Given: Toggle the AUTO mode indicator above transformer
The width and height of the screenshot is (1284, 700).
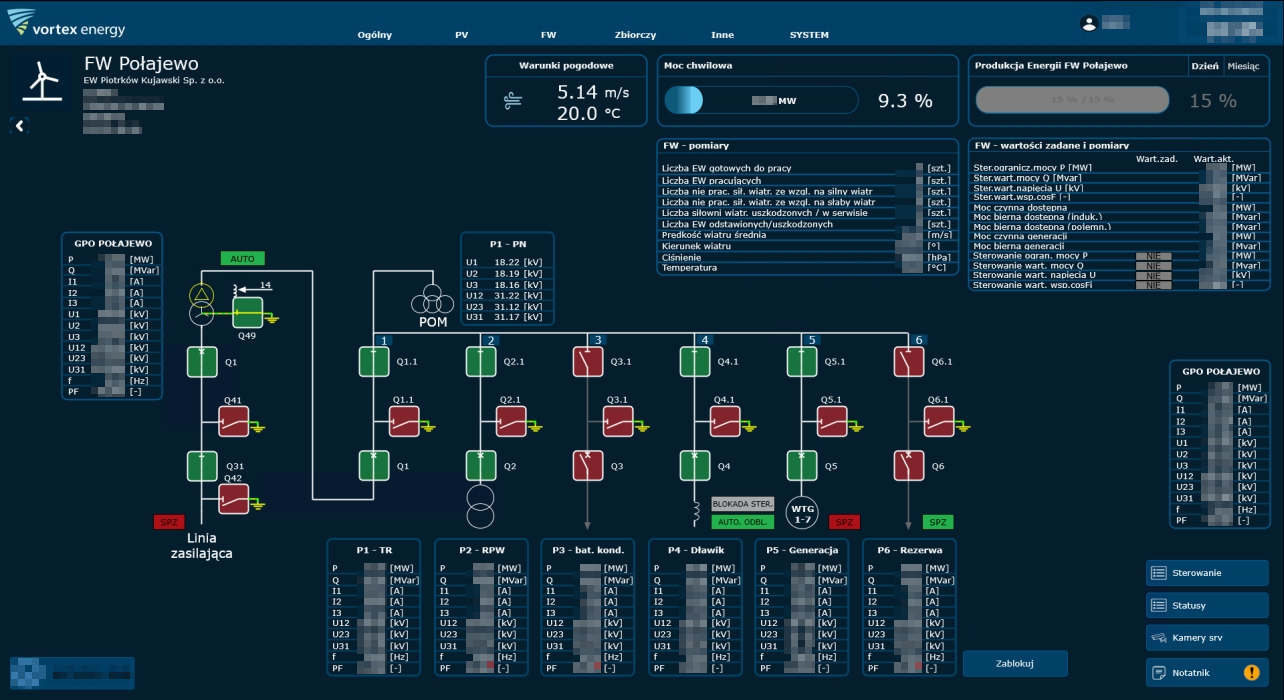Looking at the screenshot, I should 243,258.
